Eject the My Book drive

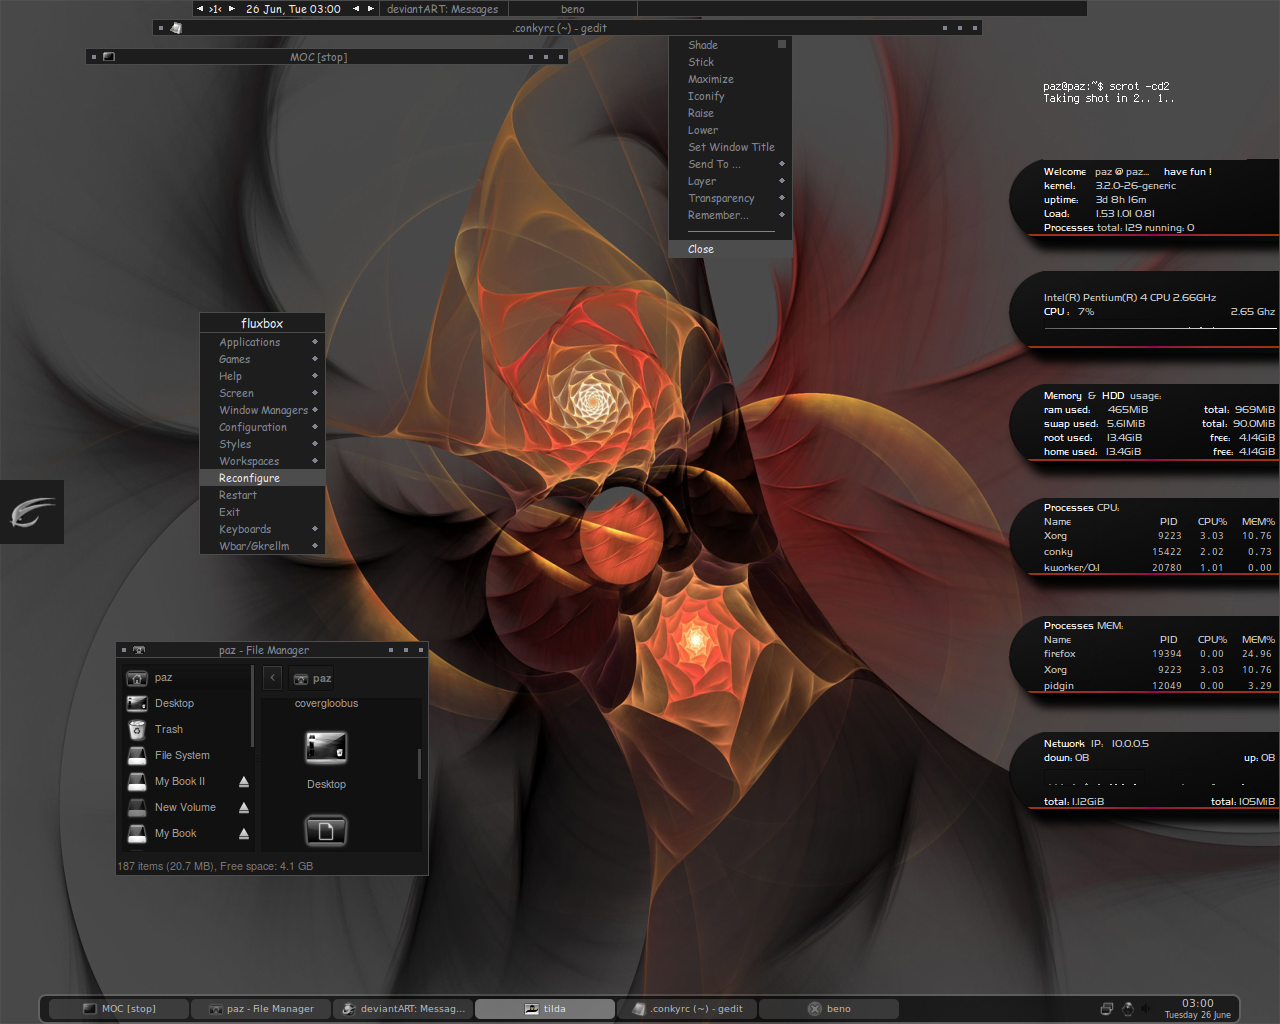point(244,834)
